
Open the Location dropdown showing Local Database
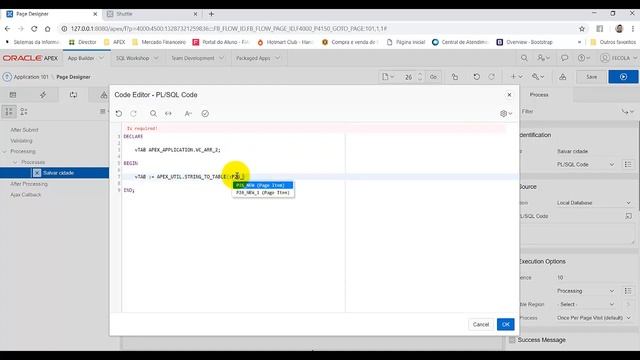[x=593, y=203]
